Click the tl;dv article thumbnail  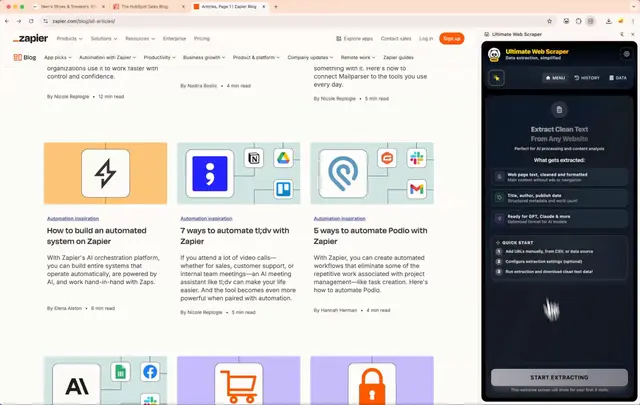tap(239, 173)
